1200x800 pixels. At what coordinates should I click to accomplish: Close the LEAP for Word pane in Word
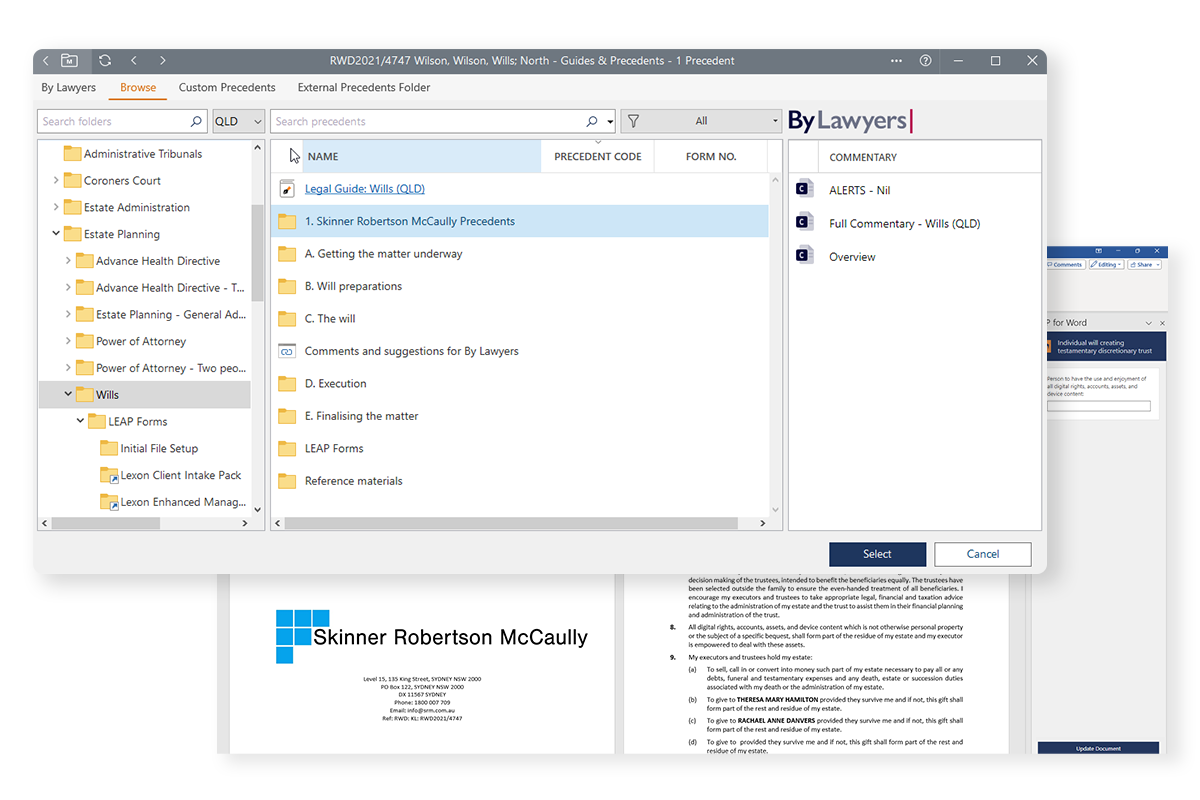tap(1162, 323)
